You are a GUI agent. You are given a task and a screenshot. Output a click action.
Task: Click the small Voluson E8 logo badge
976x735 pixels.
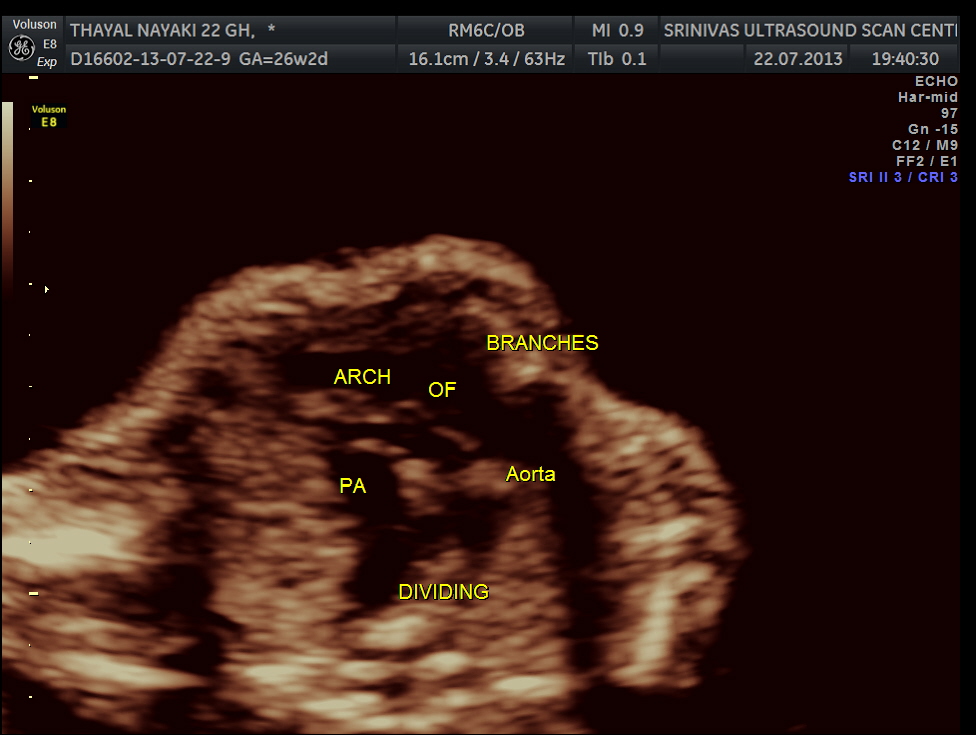[50, 115]
